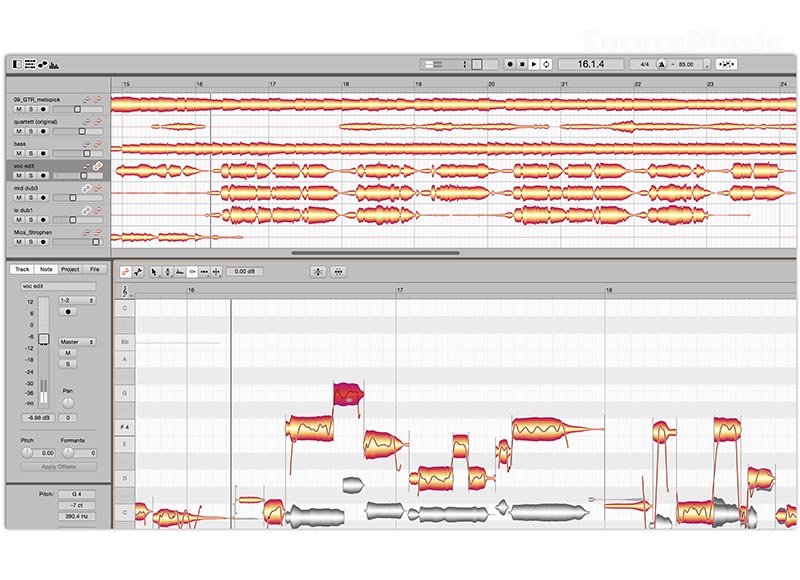The width and height of the screenshot is (800, 580).
Task: Select the Pitch tool
Action: pyautogui.click(x=167, y=272)
